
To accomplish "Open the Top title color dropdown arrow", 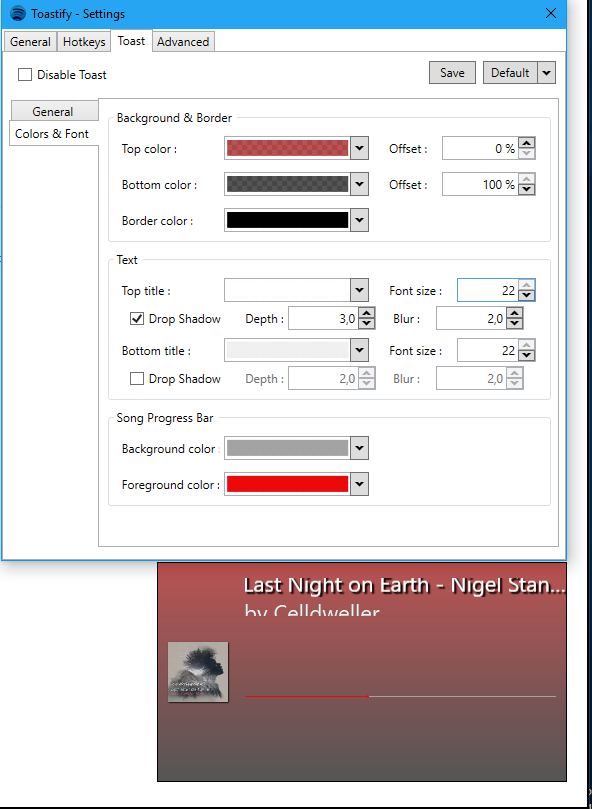I will (x=359, y=290).
